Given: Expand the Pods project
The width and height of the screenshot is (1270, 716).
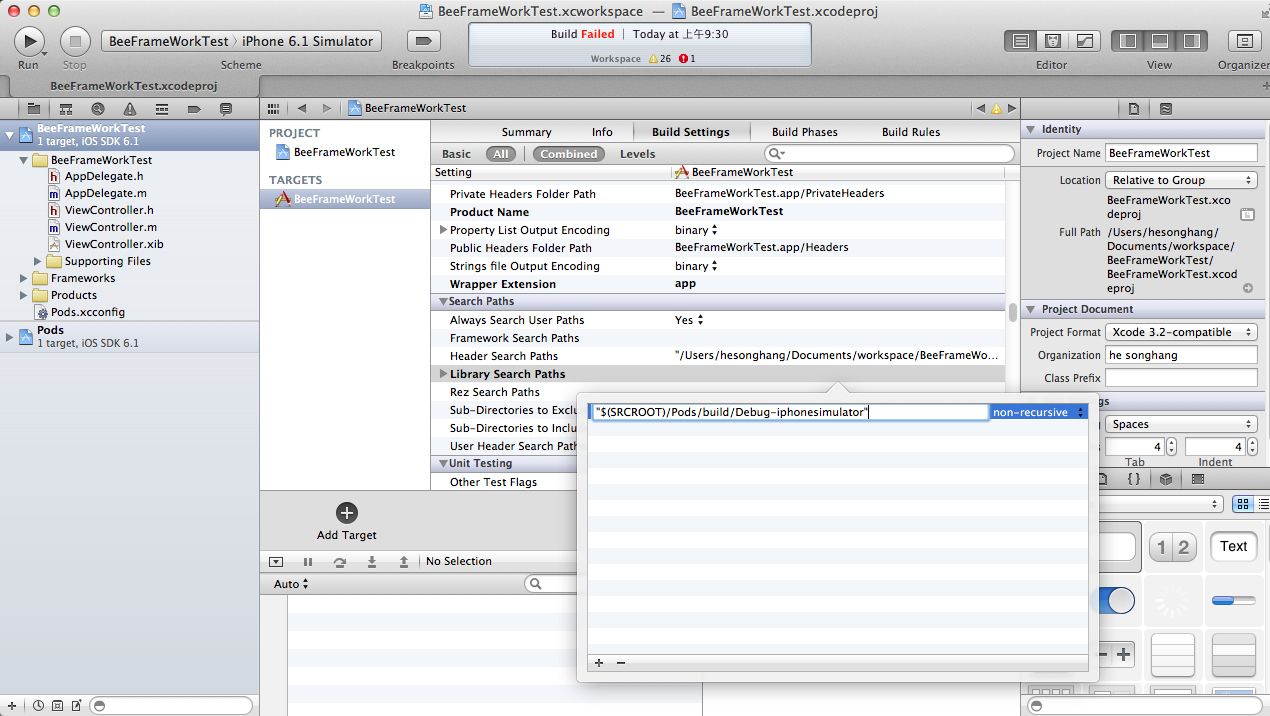Looking at the screenshot, I should pyautogui.click(x=9, y=336).
